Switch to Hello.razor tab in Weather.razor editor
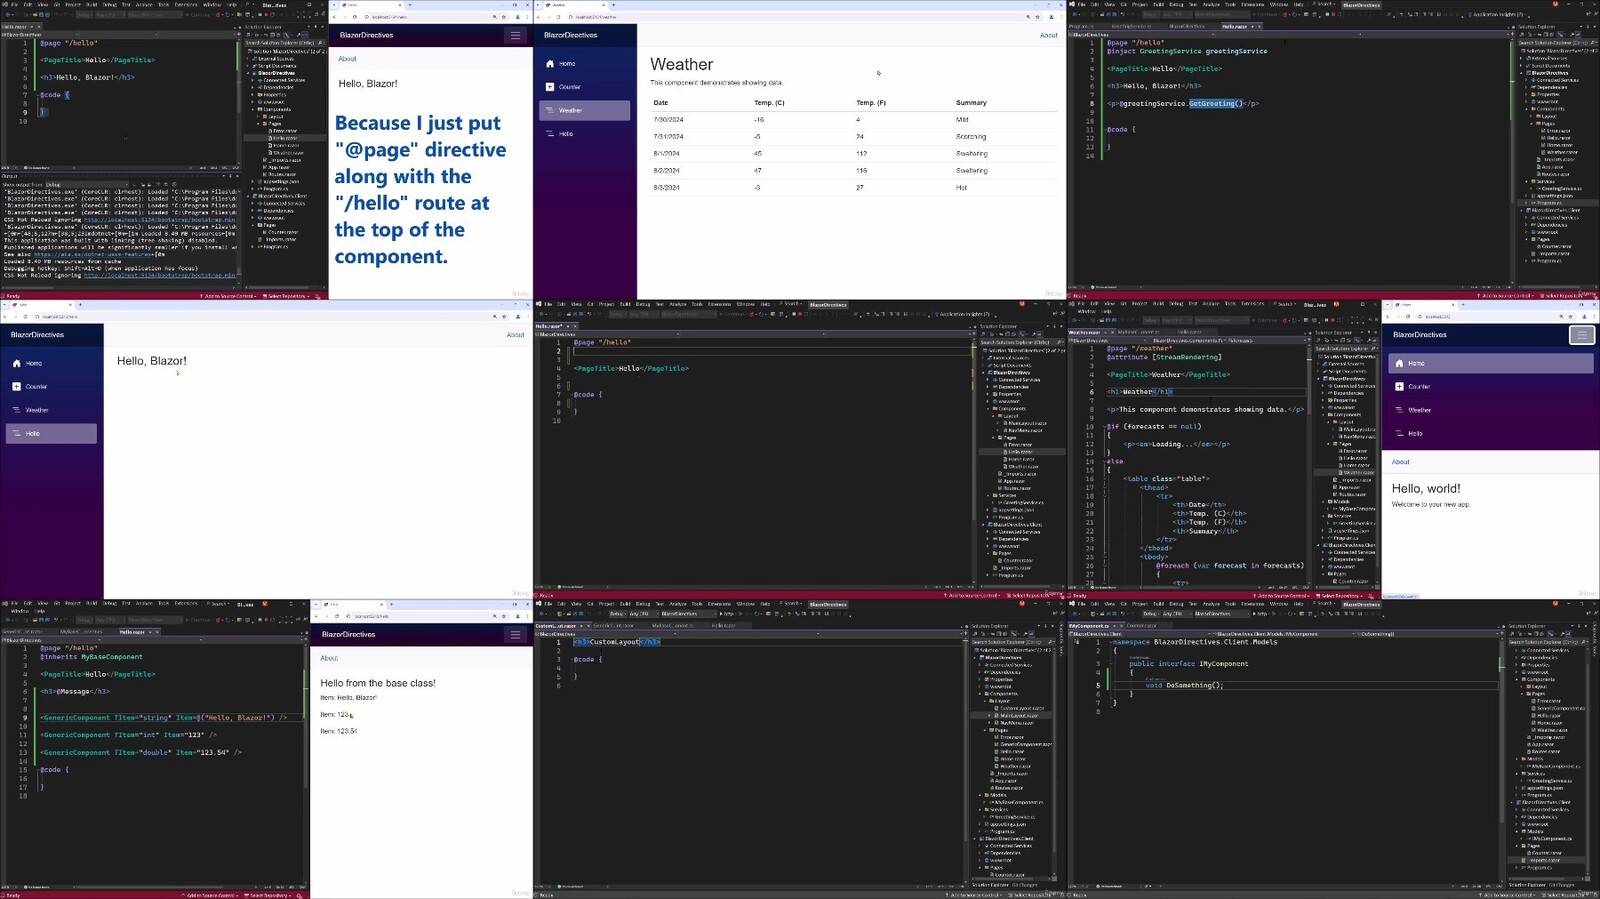 [1189, 332]
